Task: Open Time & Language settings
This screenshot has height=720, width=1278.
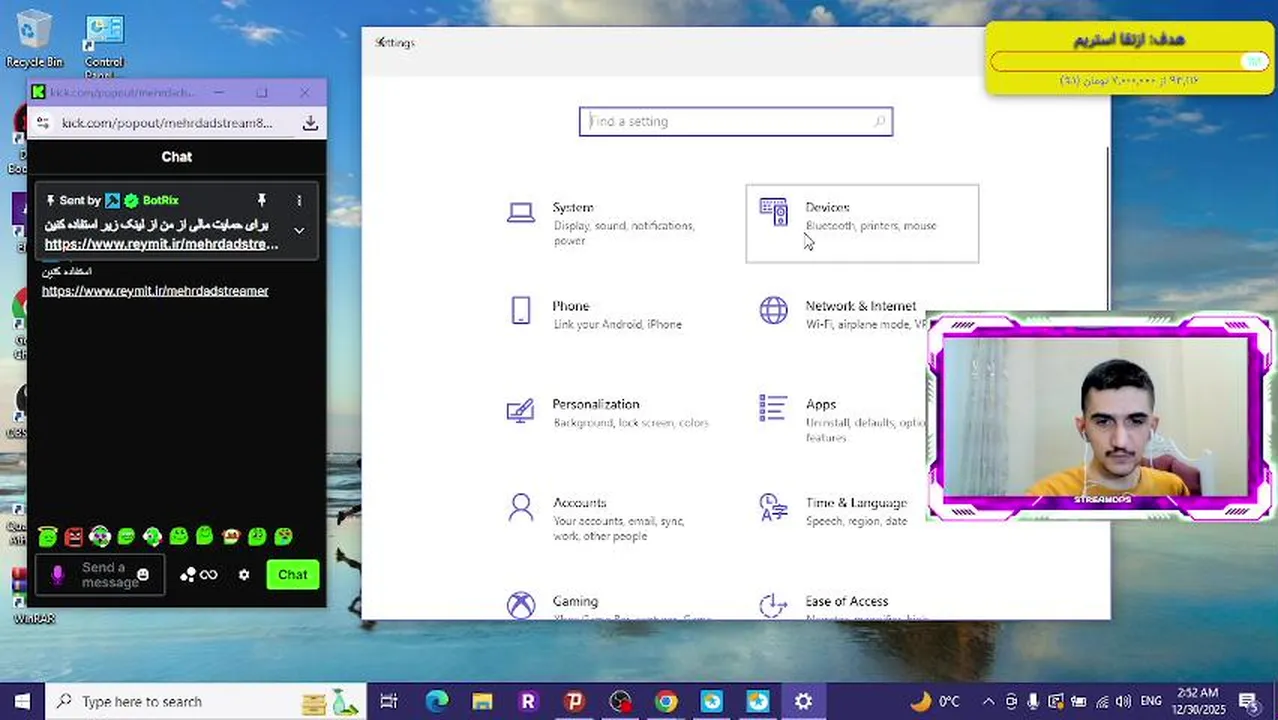Action: tap(840, 511)
